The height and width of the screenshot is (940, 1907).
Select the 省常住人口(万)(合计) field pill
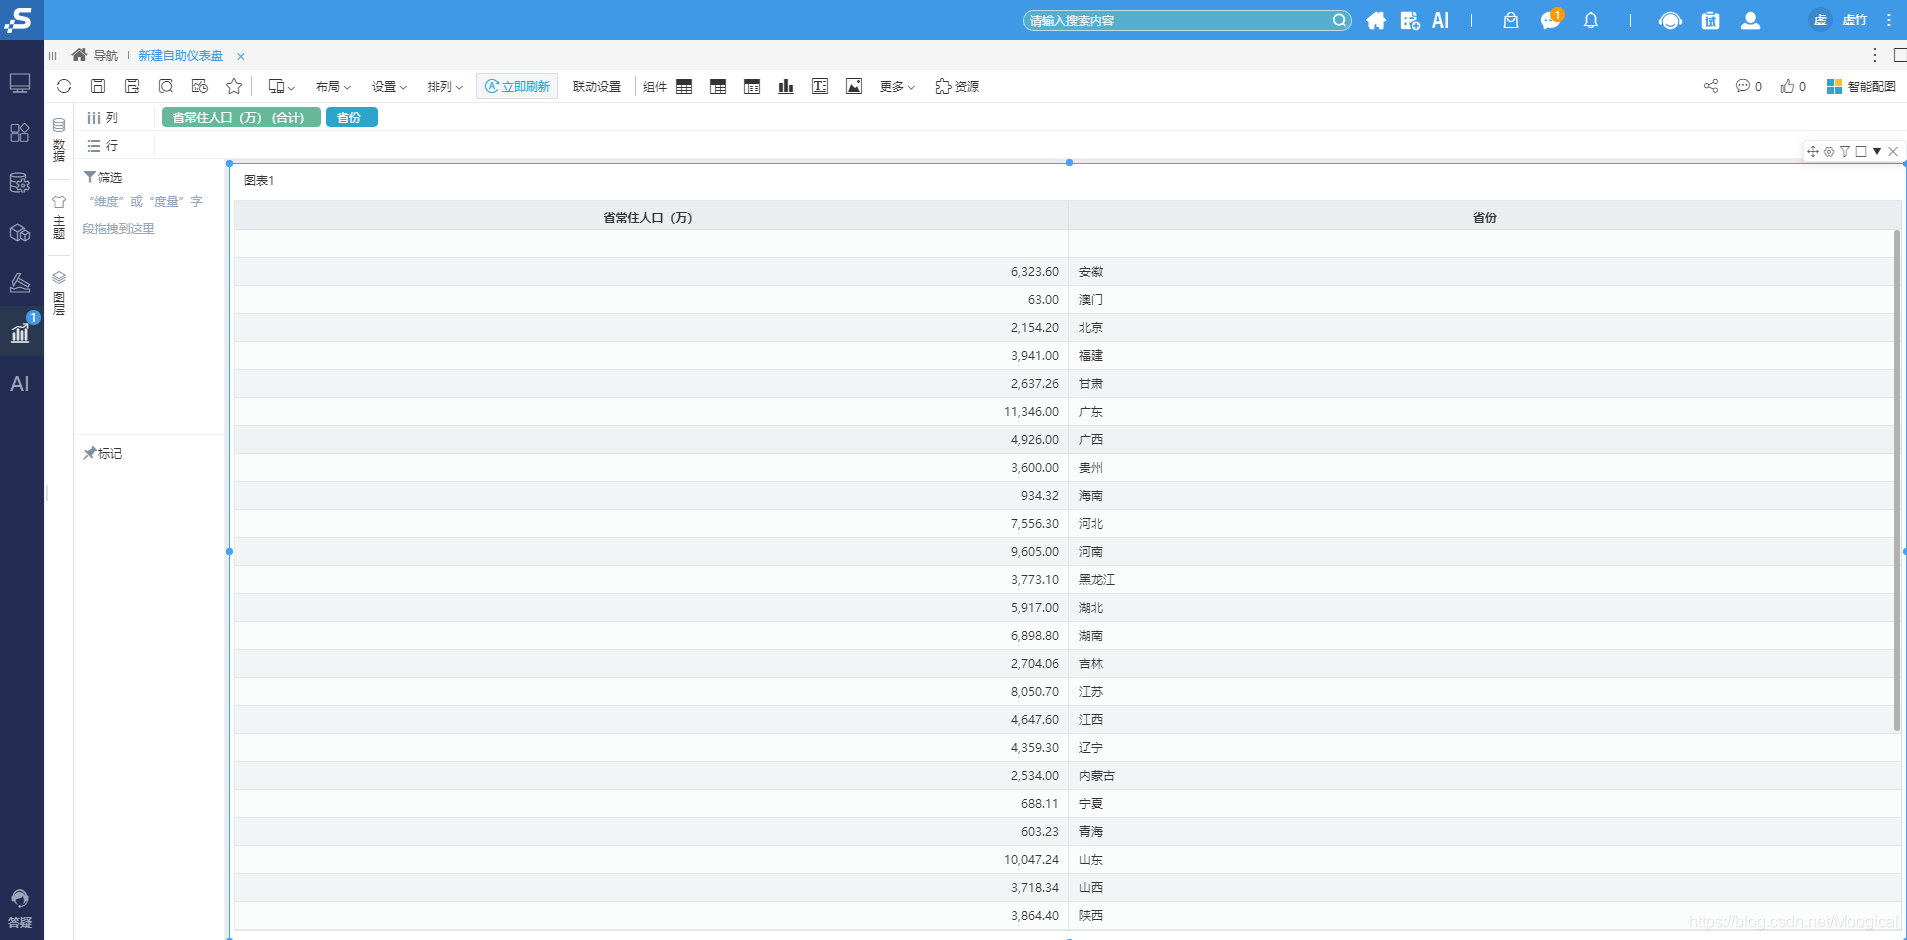(241, 118)
